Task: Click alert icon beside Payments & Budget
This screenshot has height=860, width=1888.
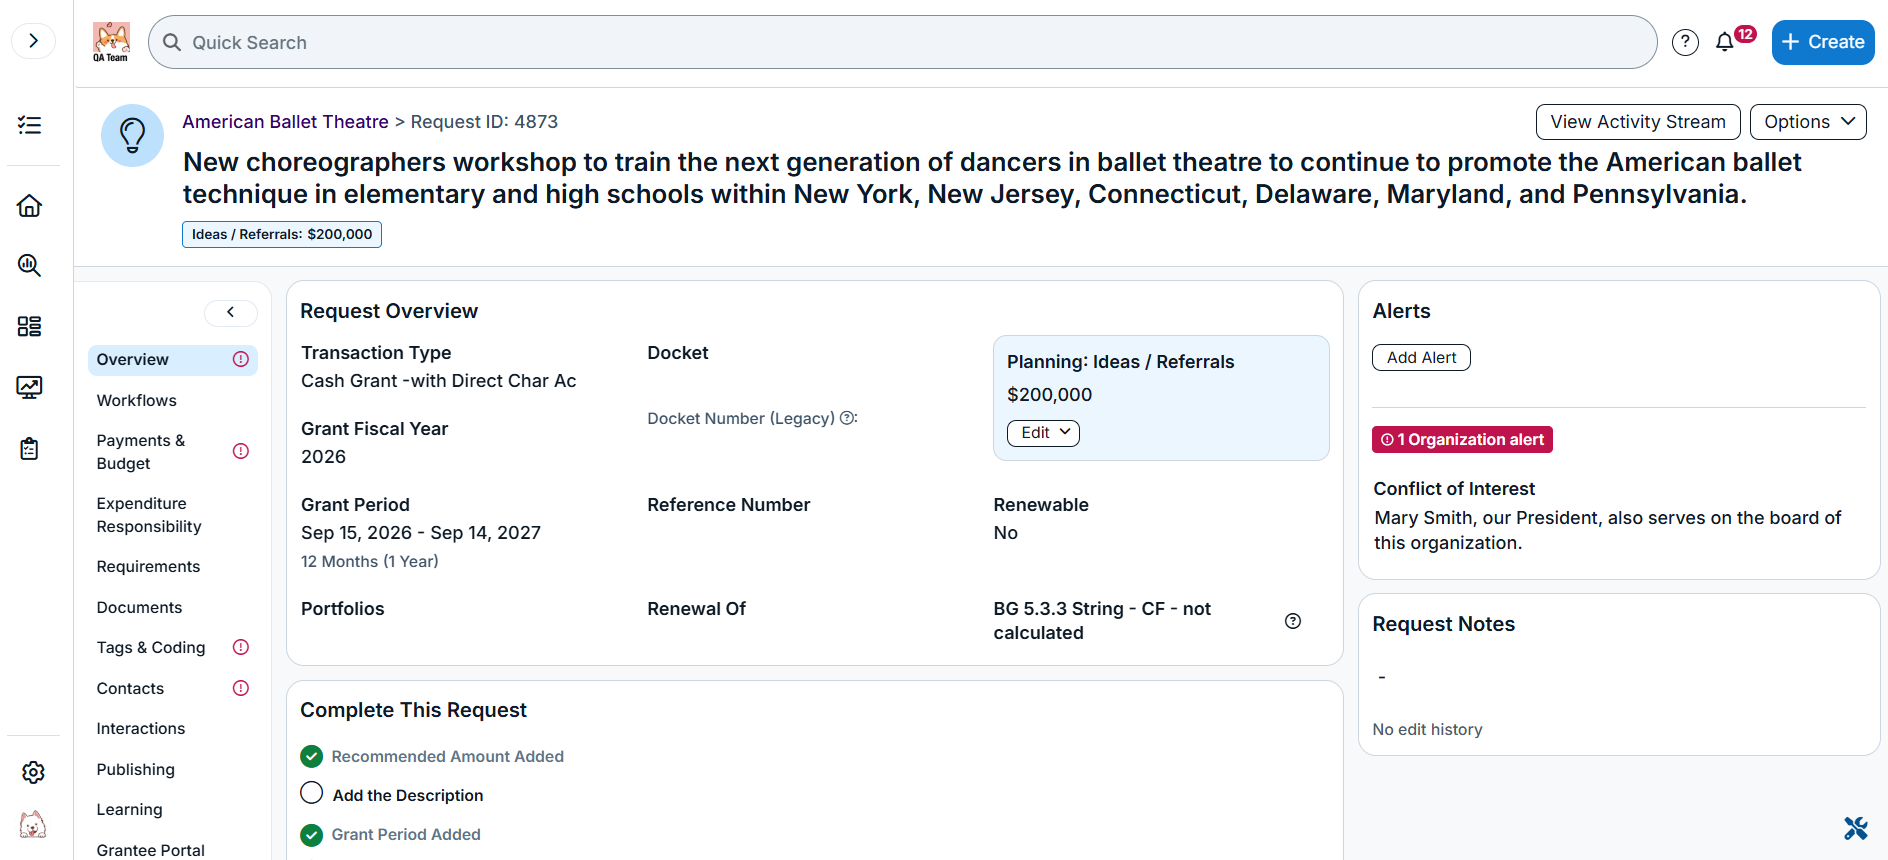Action: pyautogui.click(x=241, y=451)
